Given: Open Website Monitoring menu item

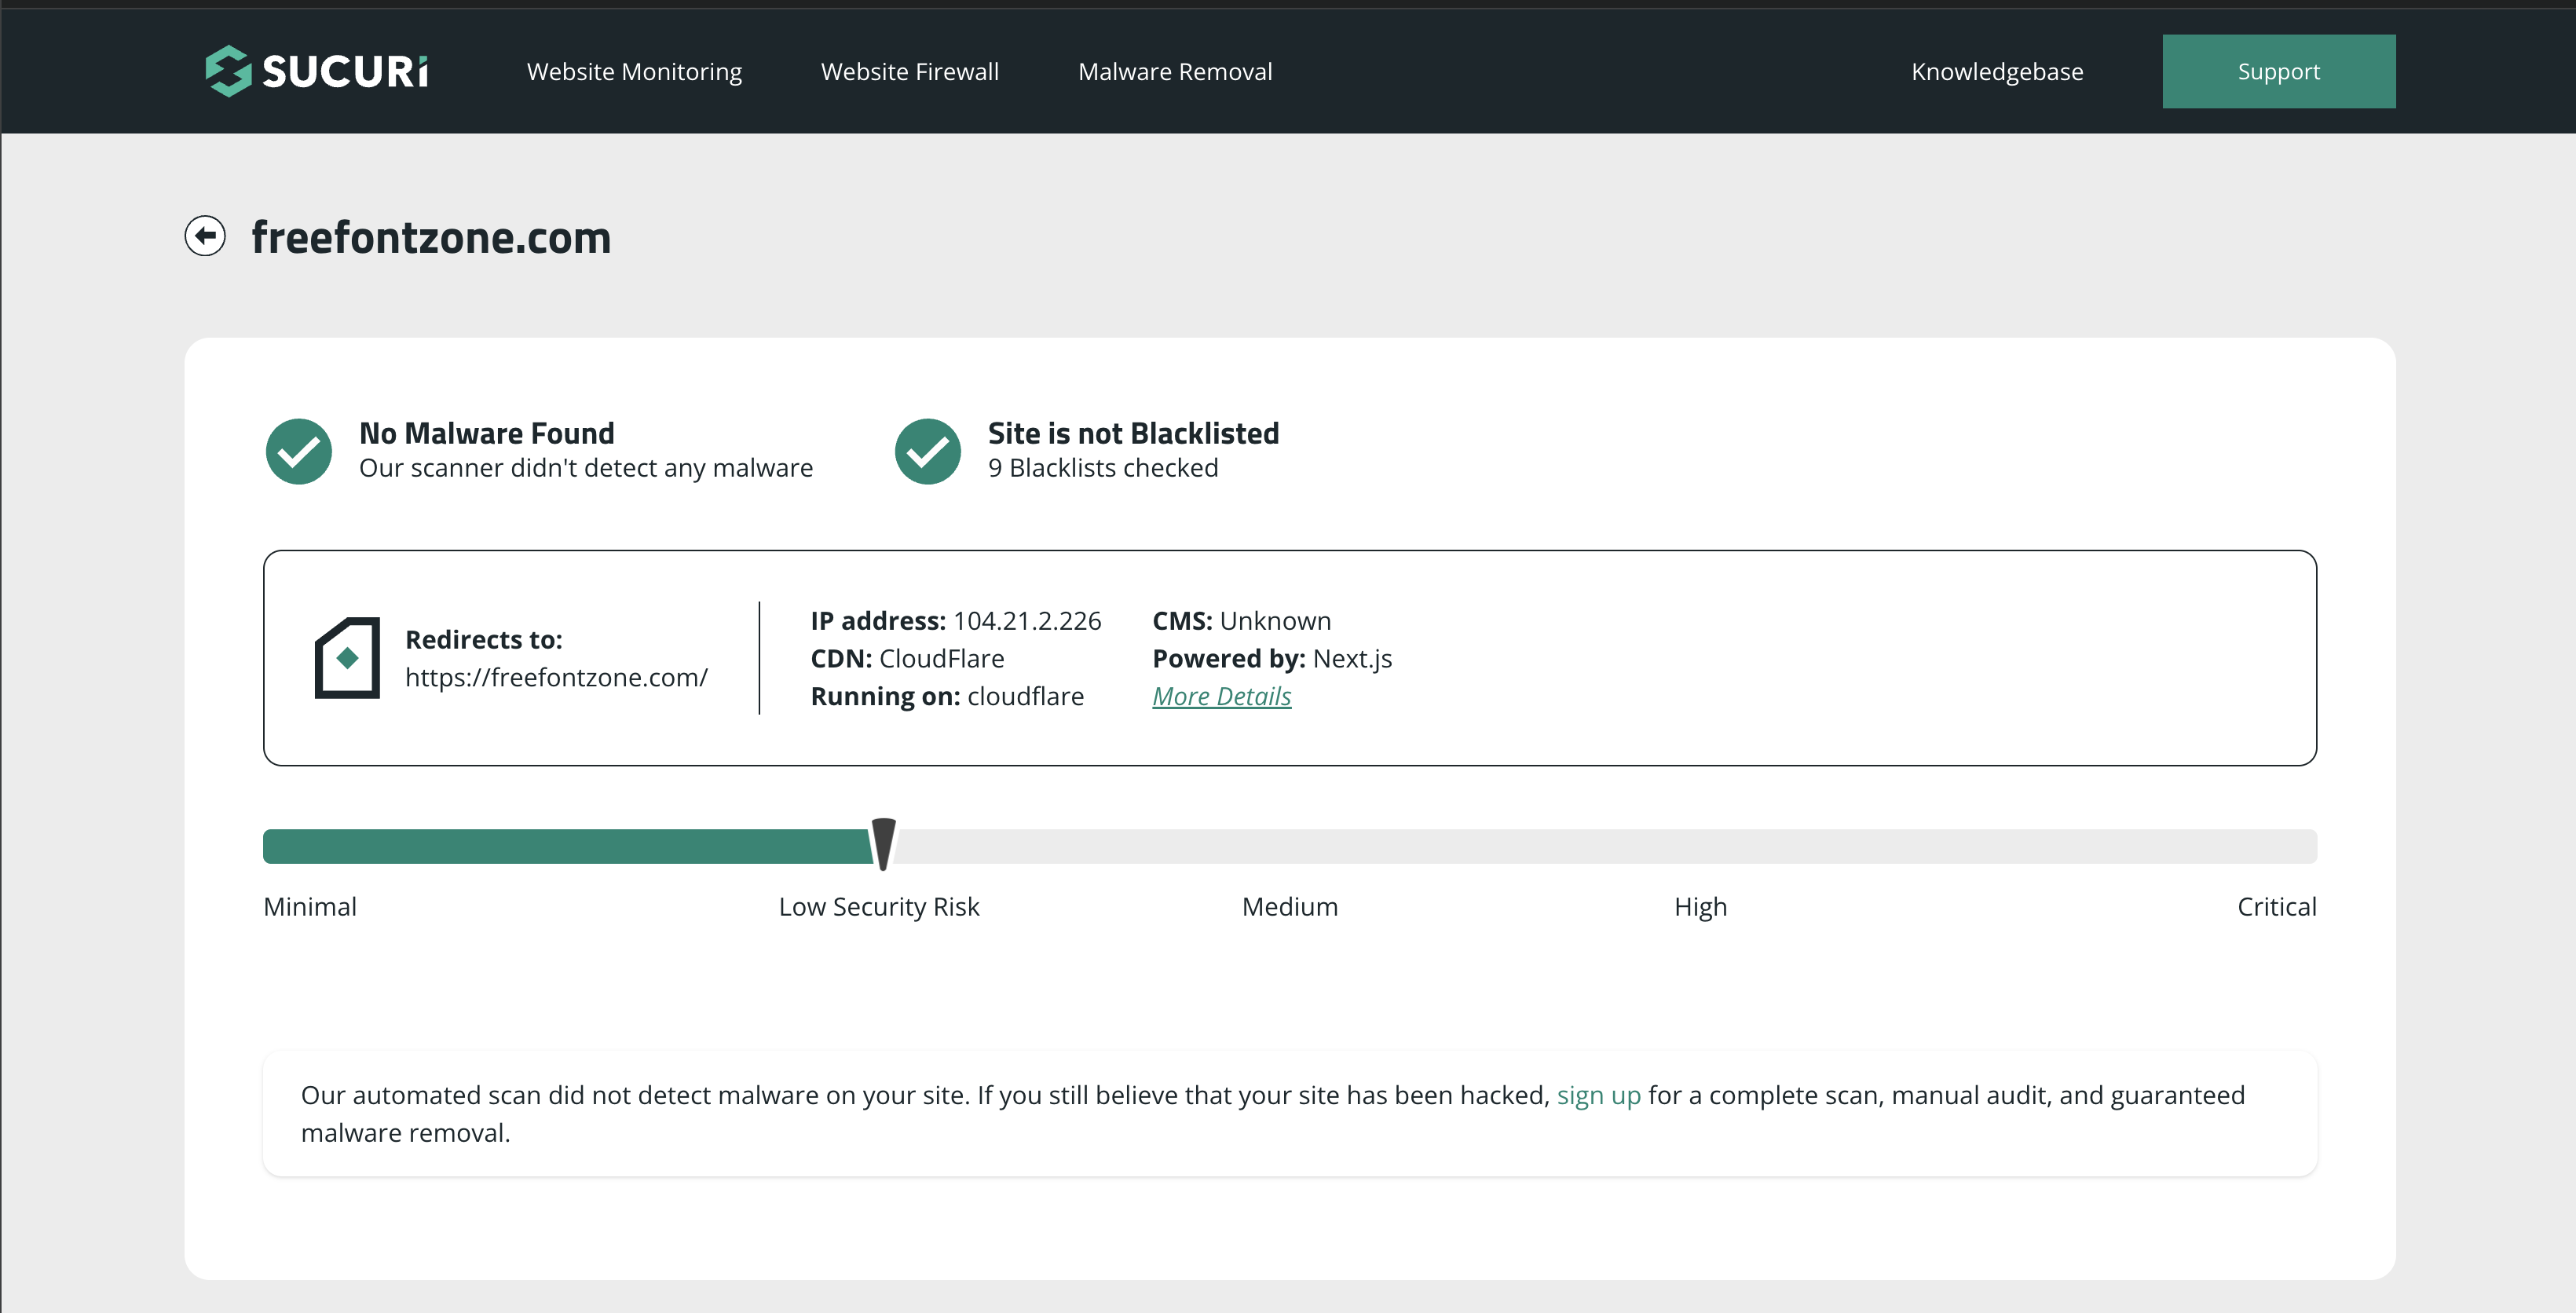Looking at the screenshot, I should point(634,72).
